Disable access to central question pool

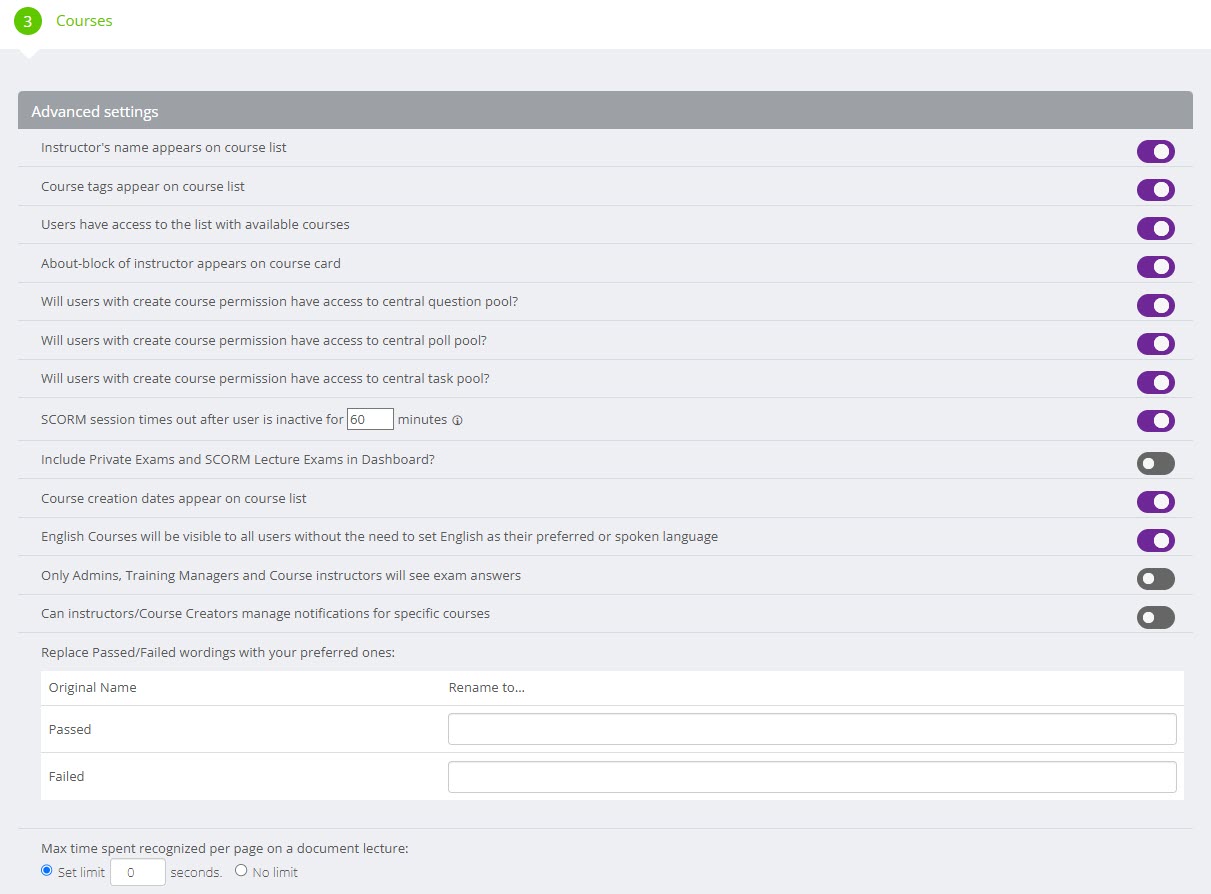click(1155, 306)
